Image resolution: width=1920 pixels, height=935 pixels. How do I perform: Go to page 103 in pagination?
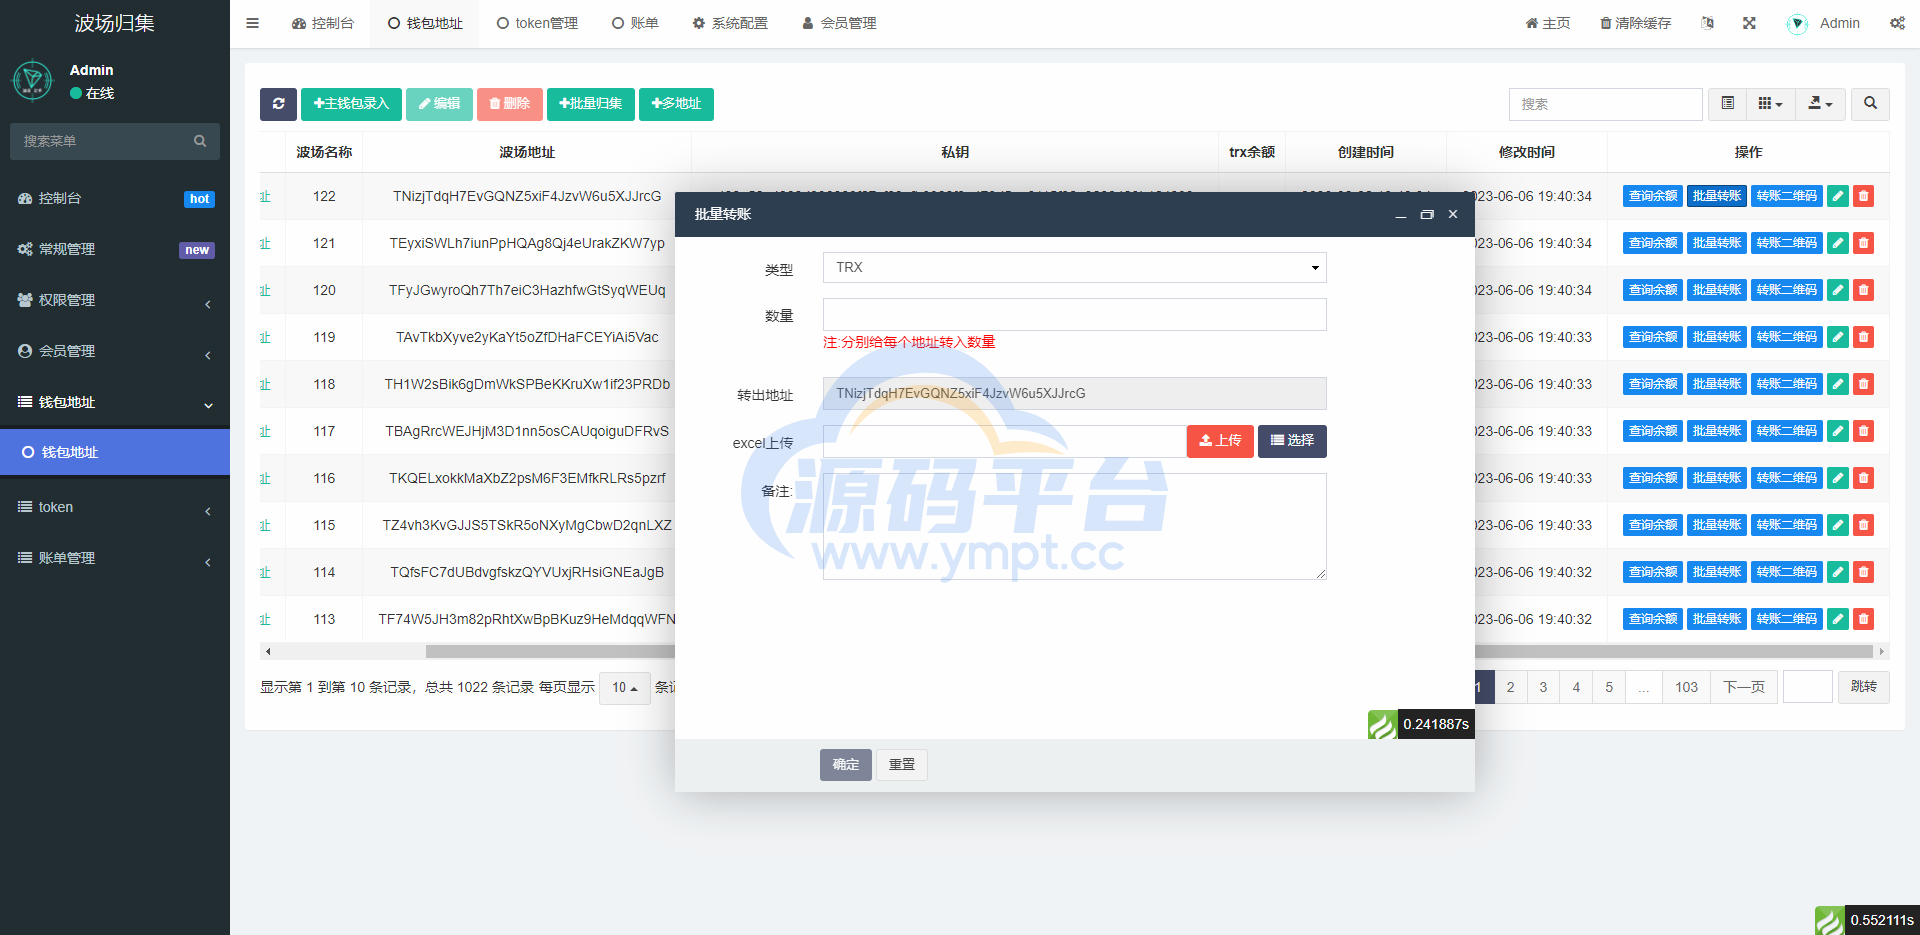1686,687
